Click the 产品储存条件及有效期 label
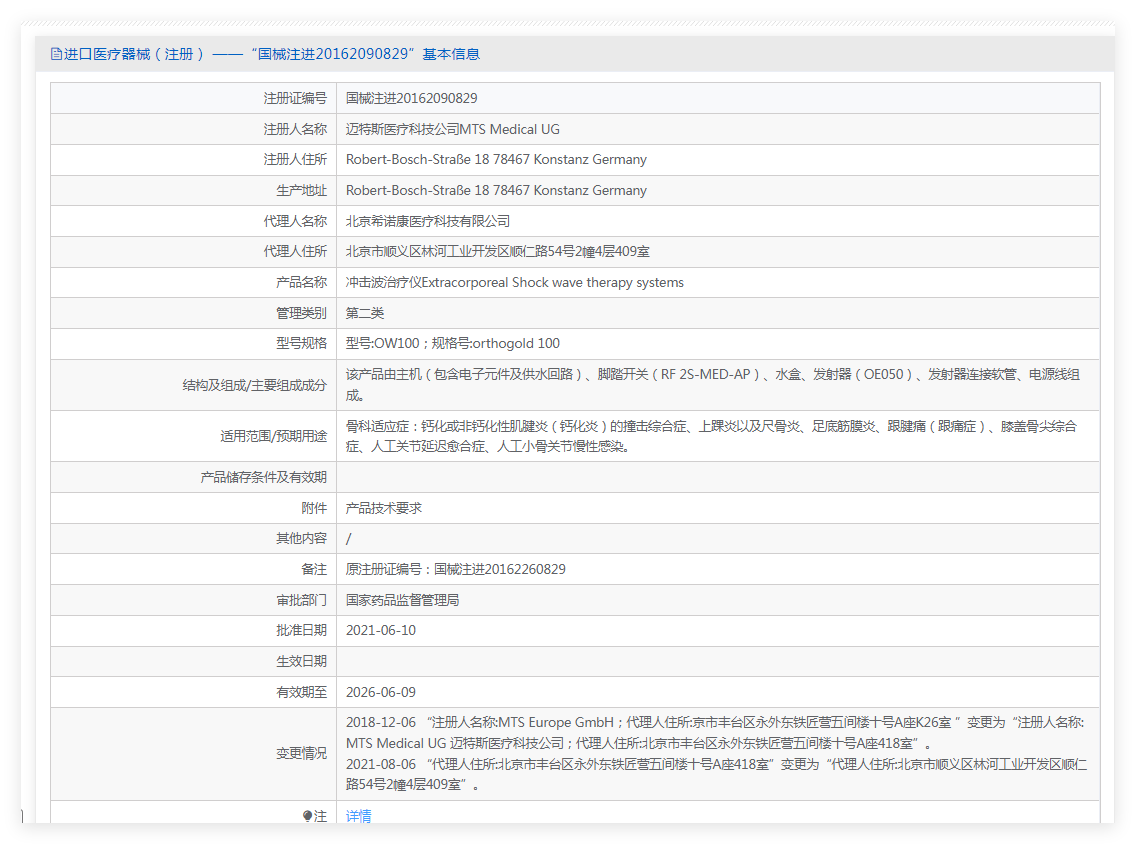The image size is (1136, 844). point(264,477)
